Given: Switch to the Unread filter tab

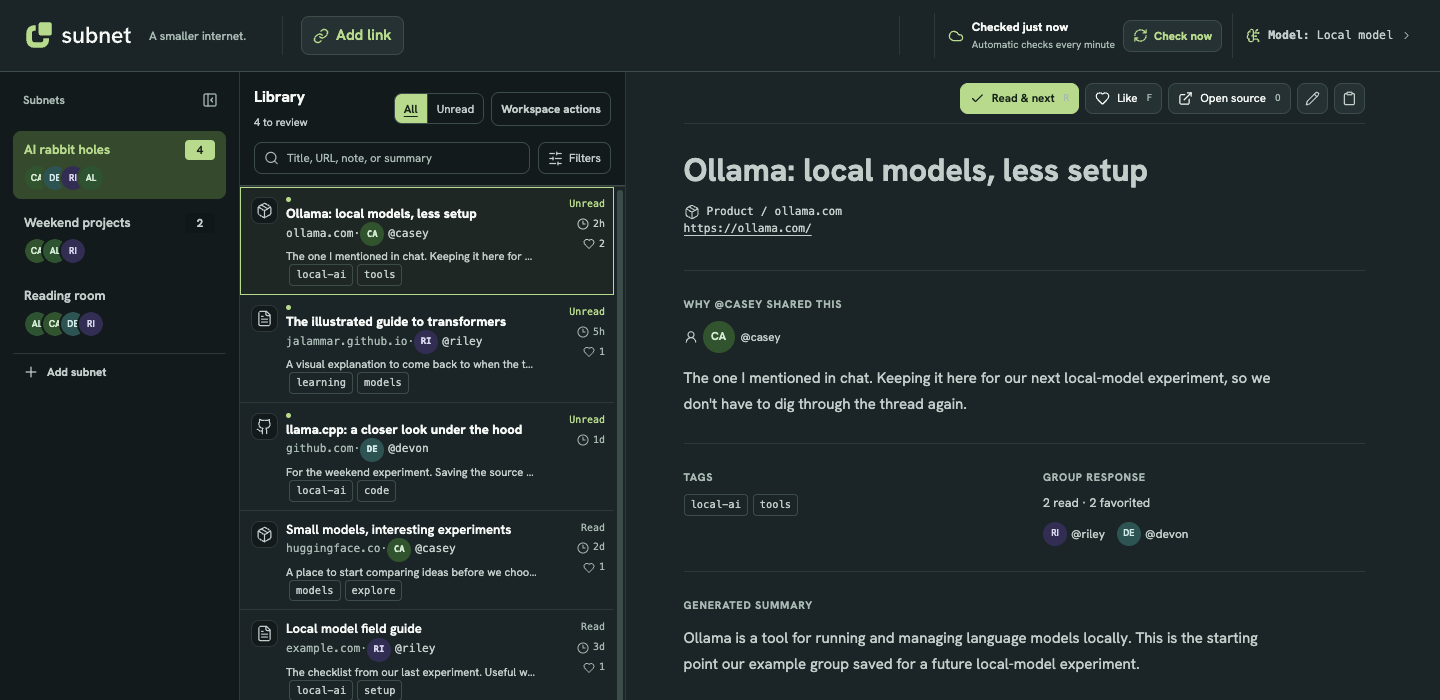Looking at the screenshot, I should (x=455, y=109).
